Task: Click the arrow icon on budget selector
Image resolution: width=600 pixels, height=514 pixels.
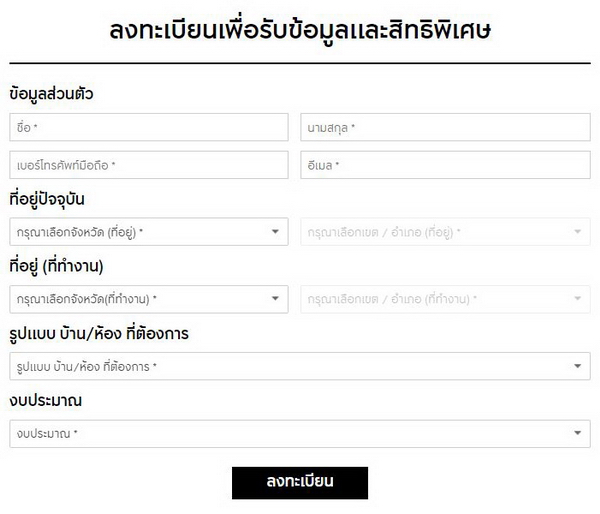Action: [577, 434]
